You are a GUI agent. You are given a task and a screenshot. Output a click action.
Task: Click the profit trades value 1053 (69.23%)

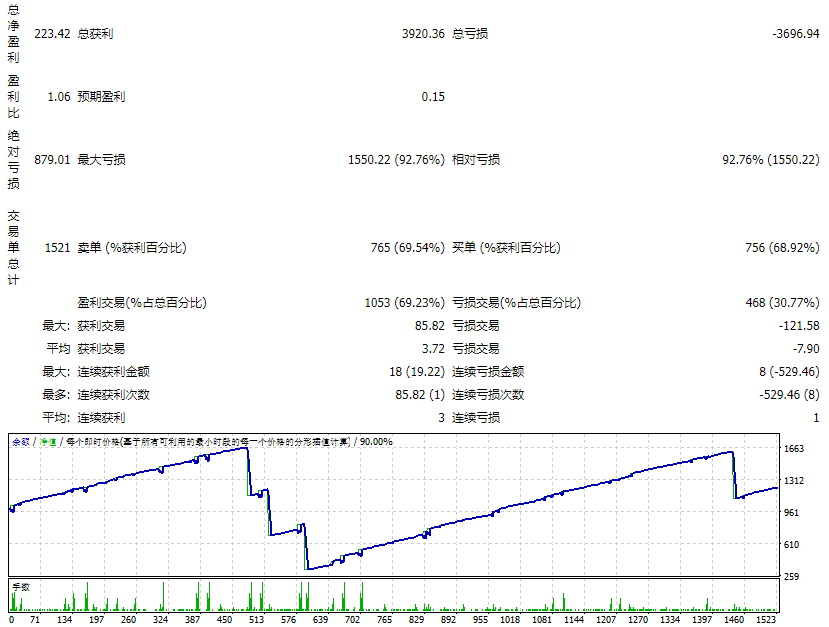[x=404, y=303]
